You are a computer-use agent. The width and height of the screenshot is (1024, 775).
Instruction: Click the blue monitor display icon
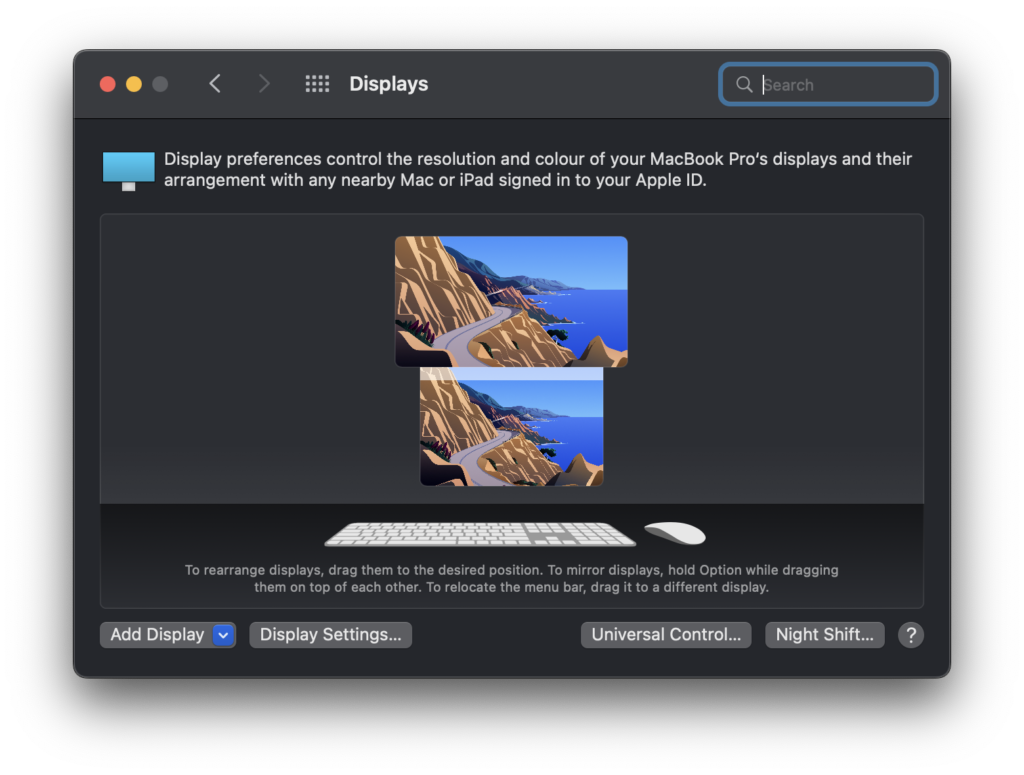pos(129,170)
